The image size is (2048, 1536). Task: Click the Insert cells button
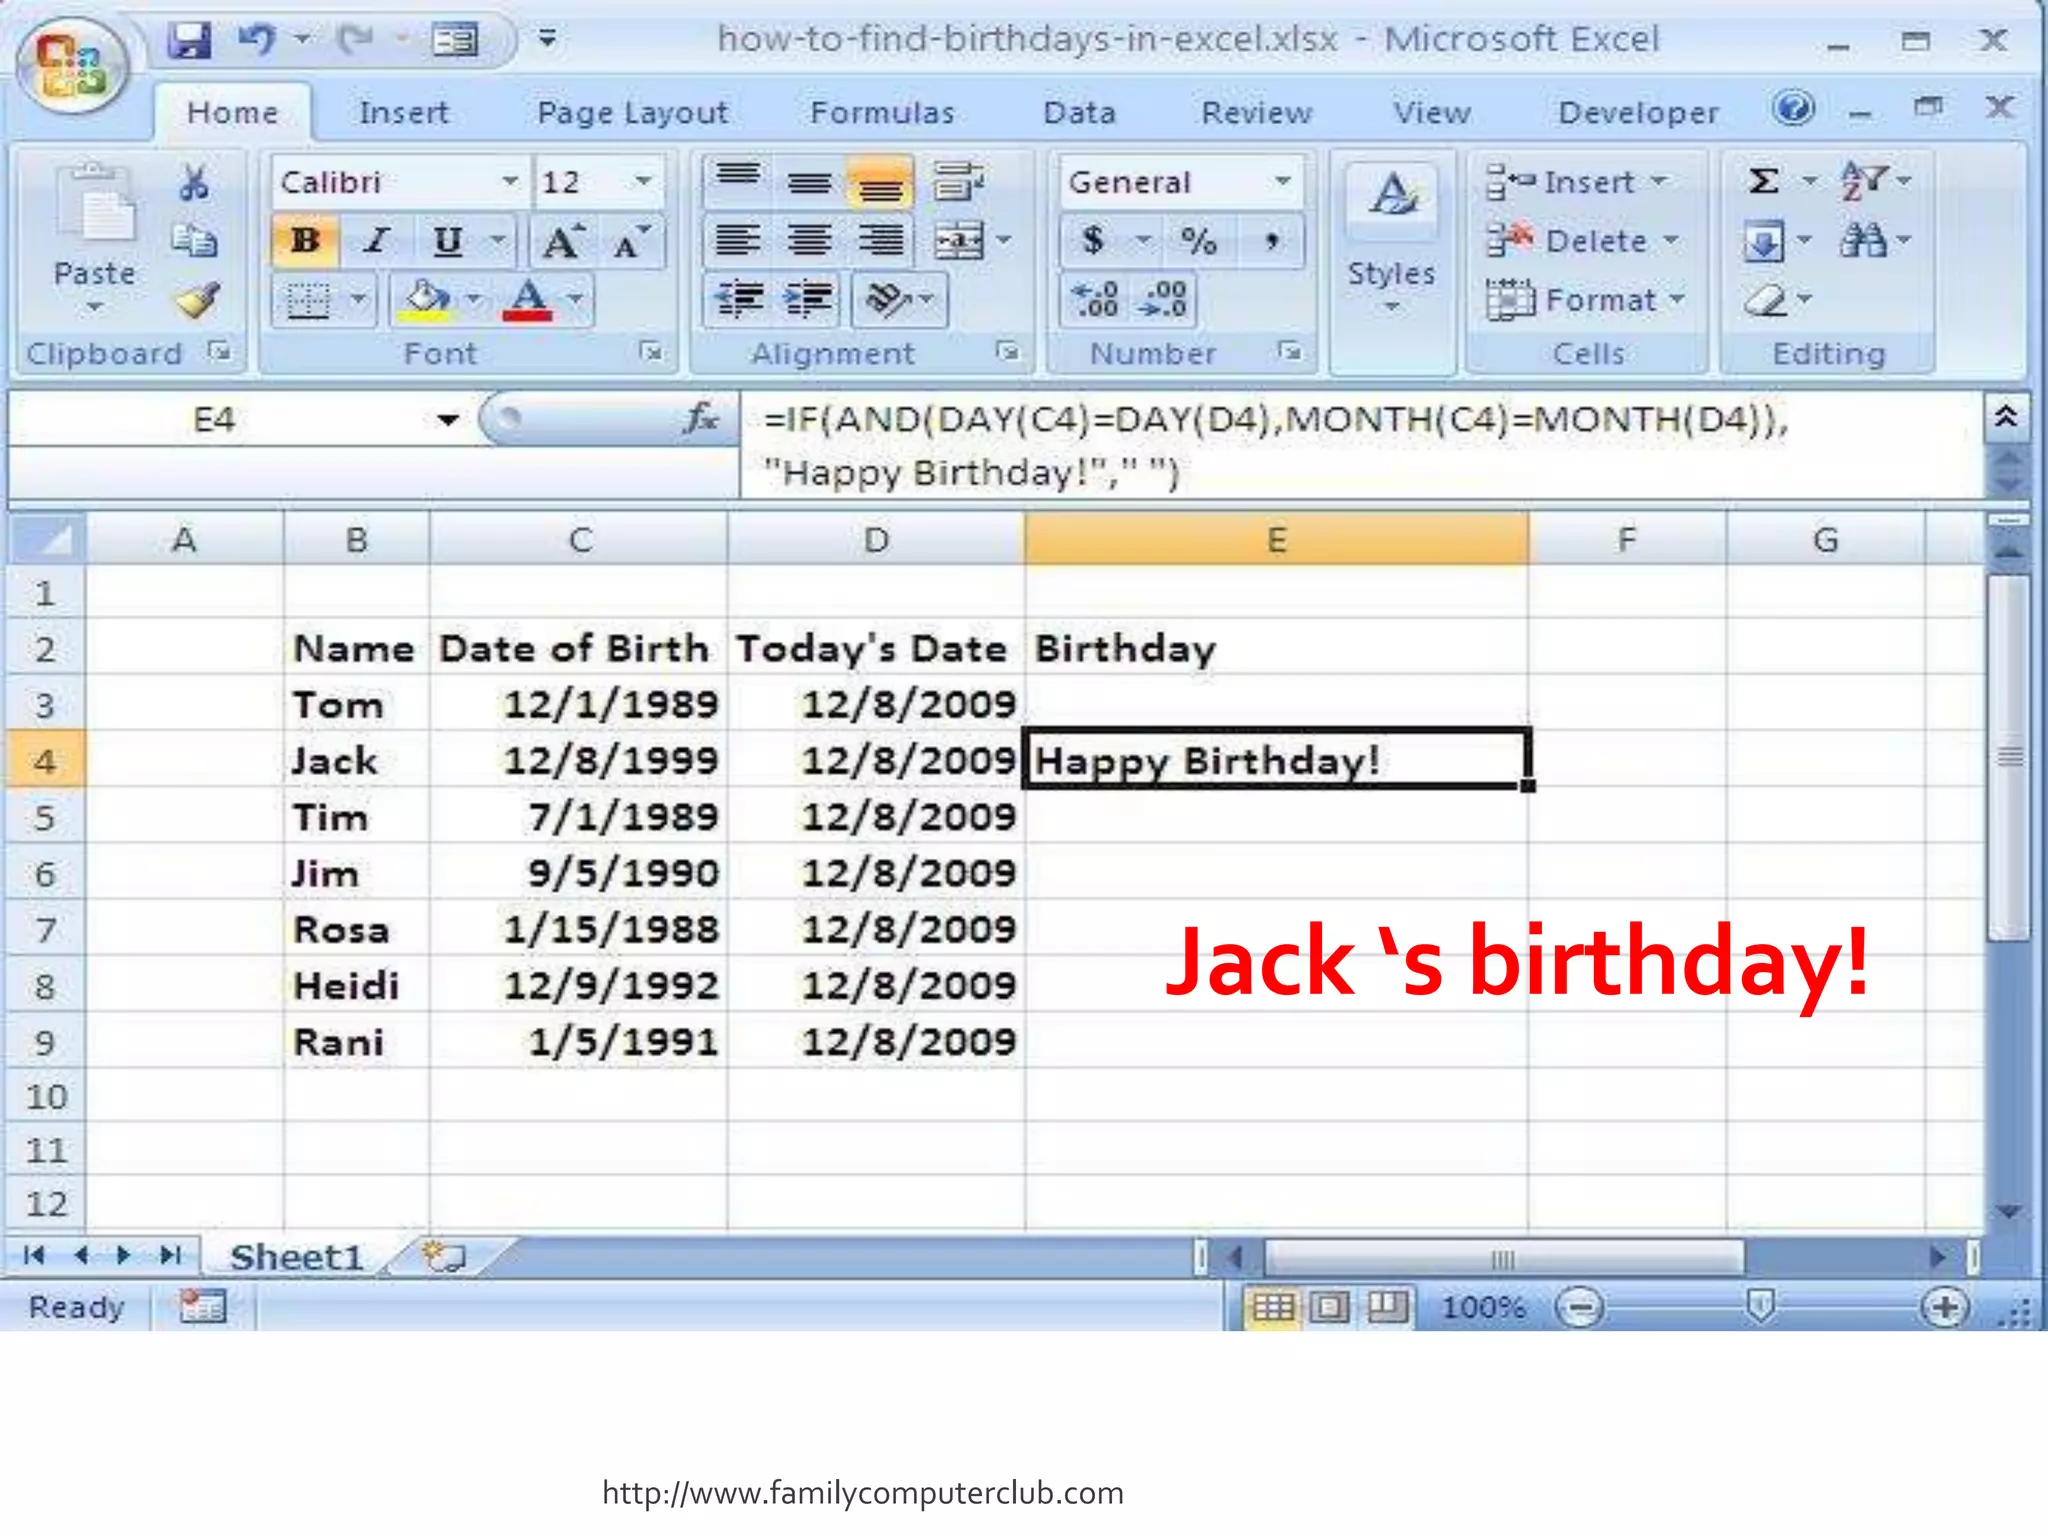pos(1576,181)
